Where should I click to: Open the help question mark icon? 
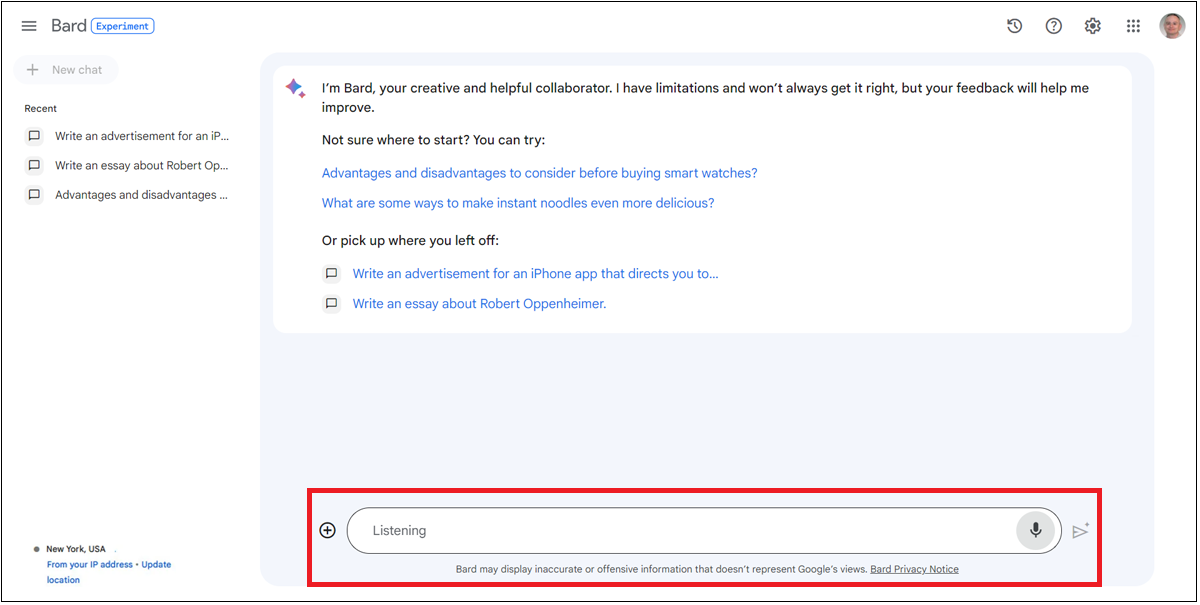1053,26
